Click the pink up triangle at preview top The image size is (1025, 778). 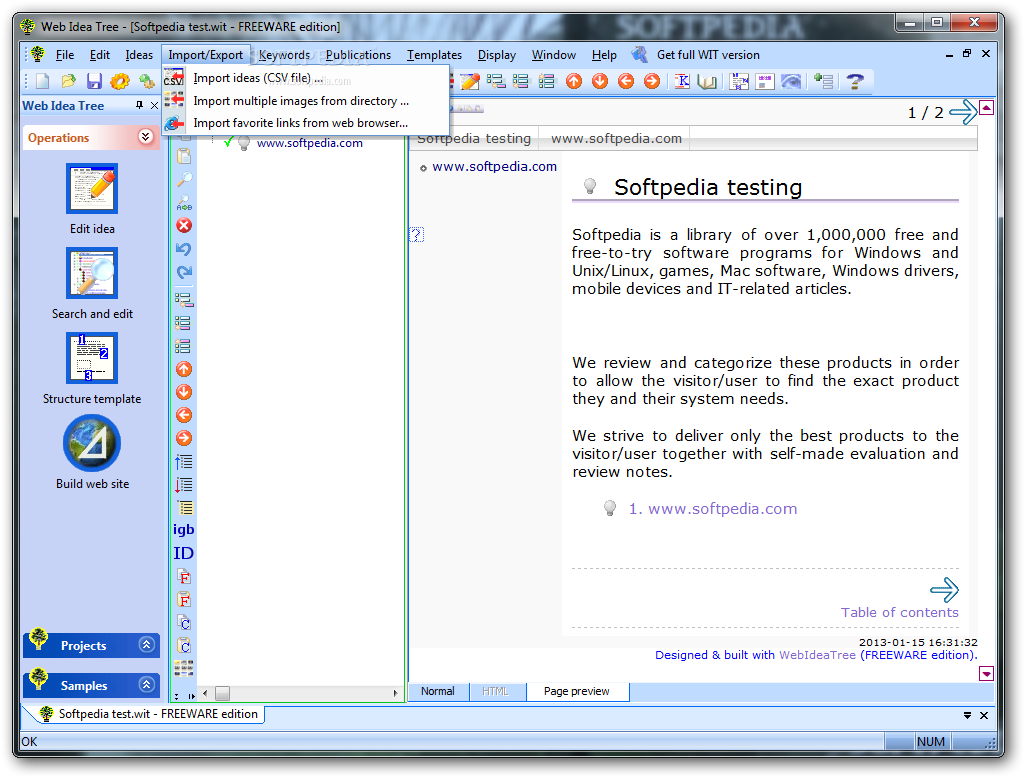986,108
